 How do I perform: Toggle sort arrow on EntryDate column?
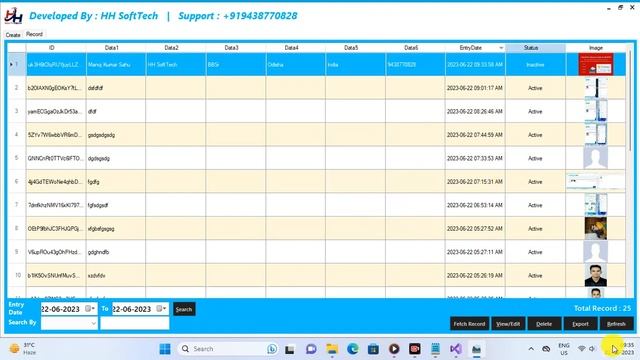(x=501, y=48)
